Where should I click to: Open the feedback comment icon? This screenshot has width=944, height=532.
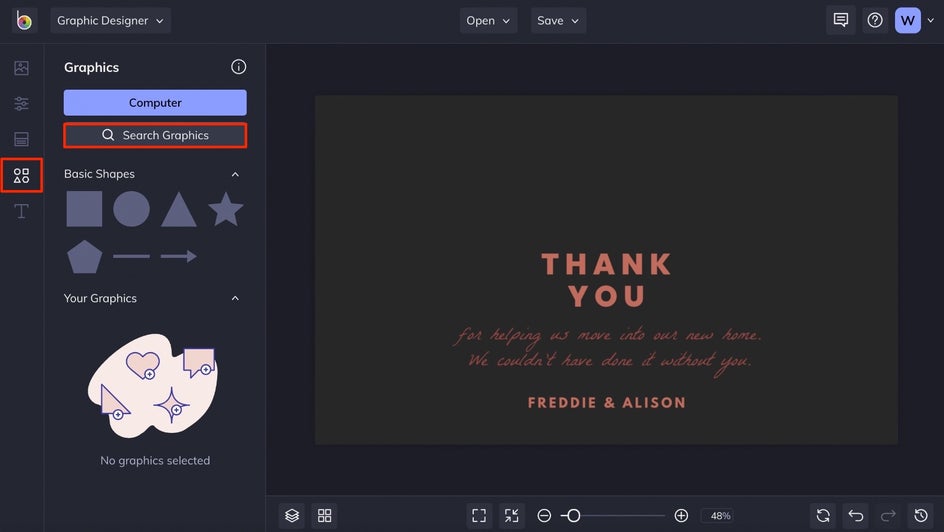click(841, 20)
